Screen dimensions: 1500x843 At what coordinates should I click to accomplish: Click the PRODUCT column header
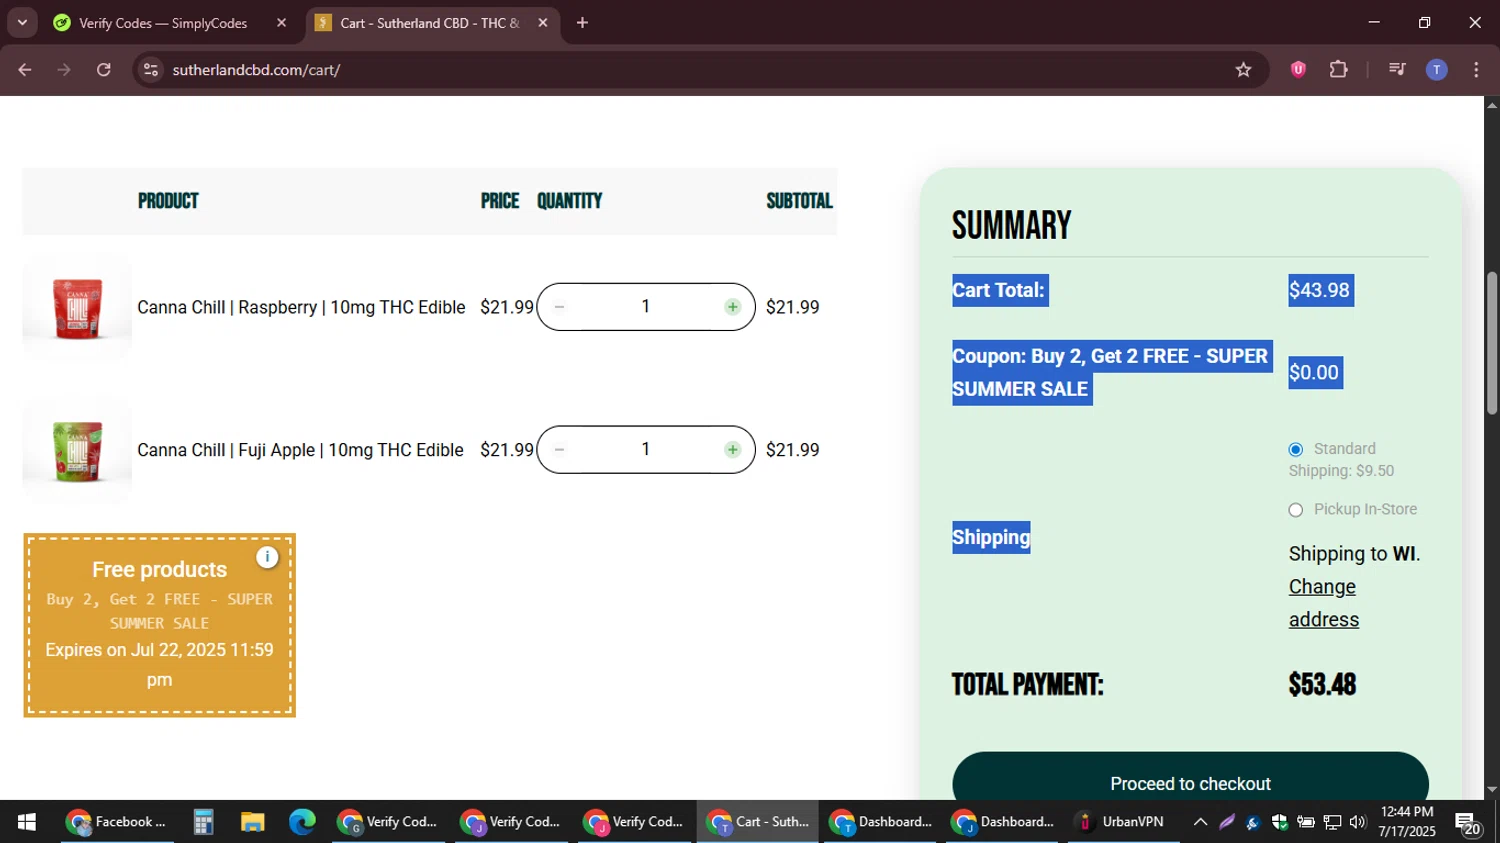[168, 201]
